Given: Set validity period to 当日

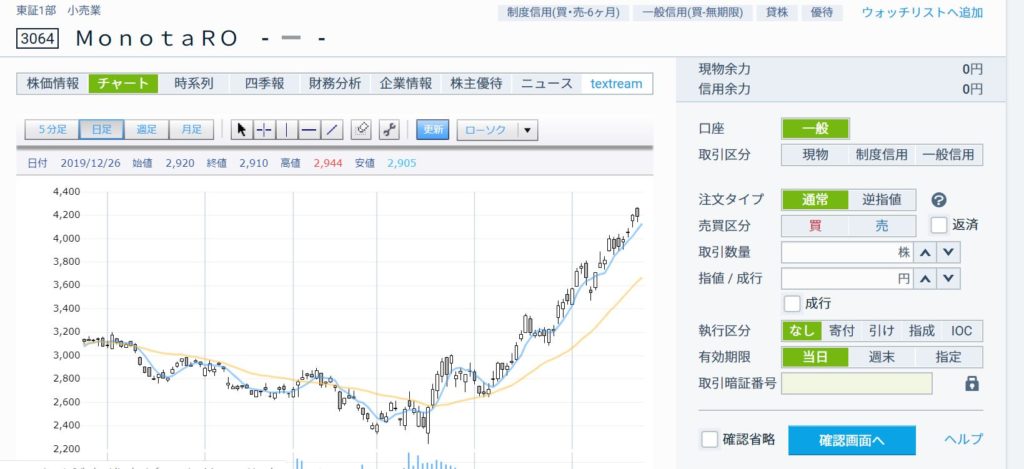Looking at the screenshot, I should (x=815, y=357).
